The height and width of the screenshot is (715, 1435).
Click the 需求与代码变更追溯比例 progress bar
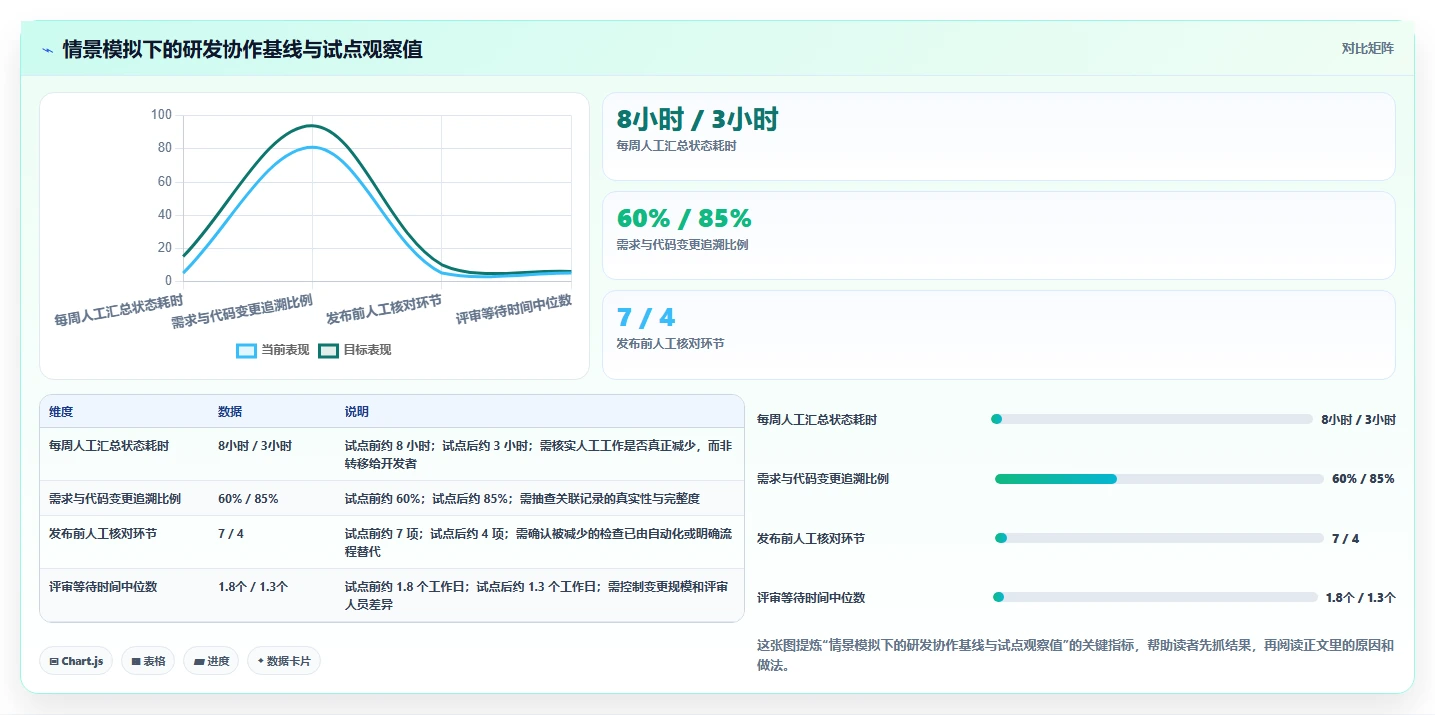click(x=1159, y=479)
